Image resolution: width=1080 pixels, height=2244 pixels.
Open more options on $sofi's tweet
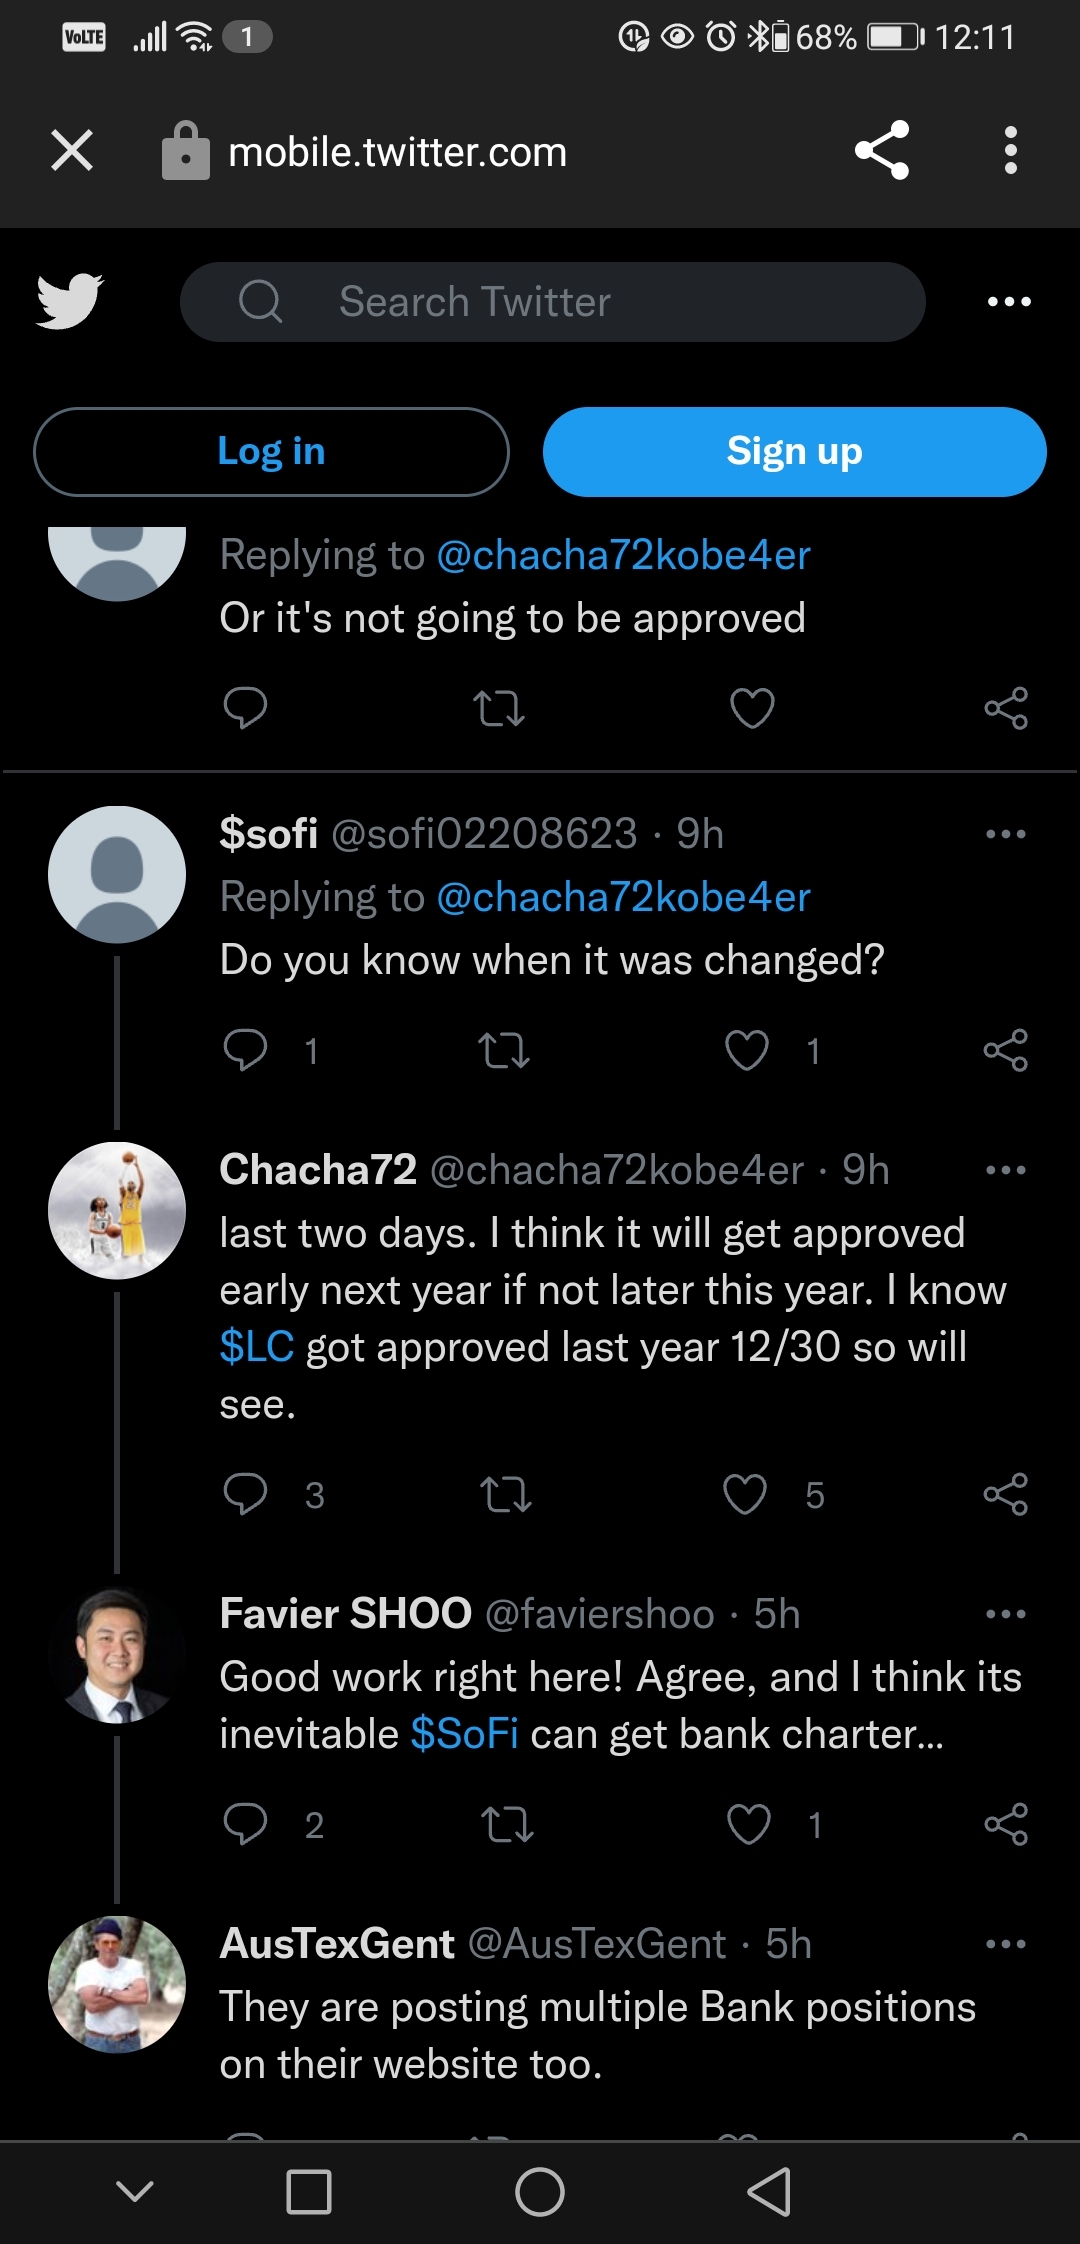pos(1006,834)
